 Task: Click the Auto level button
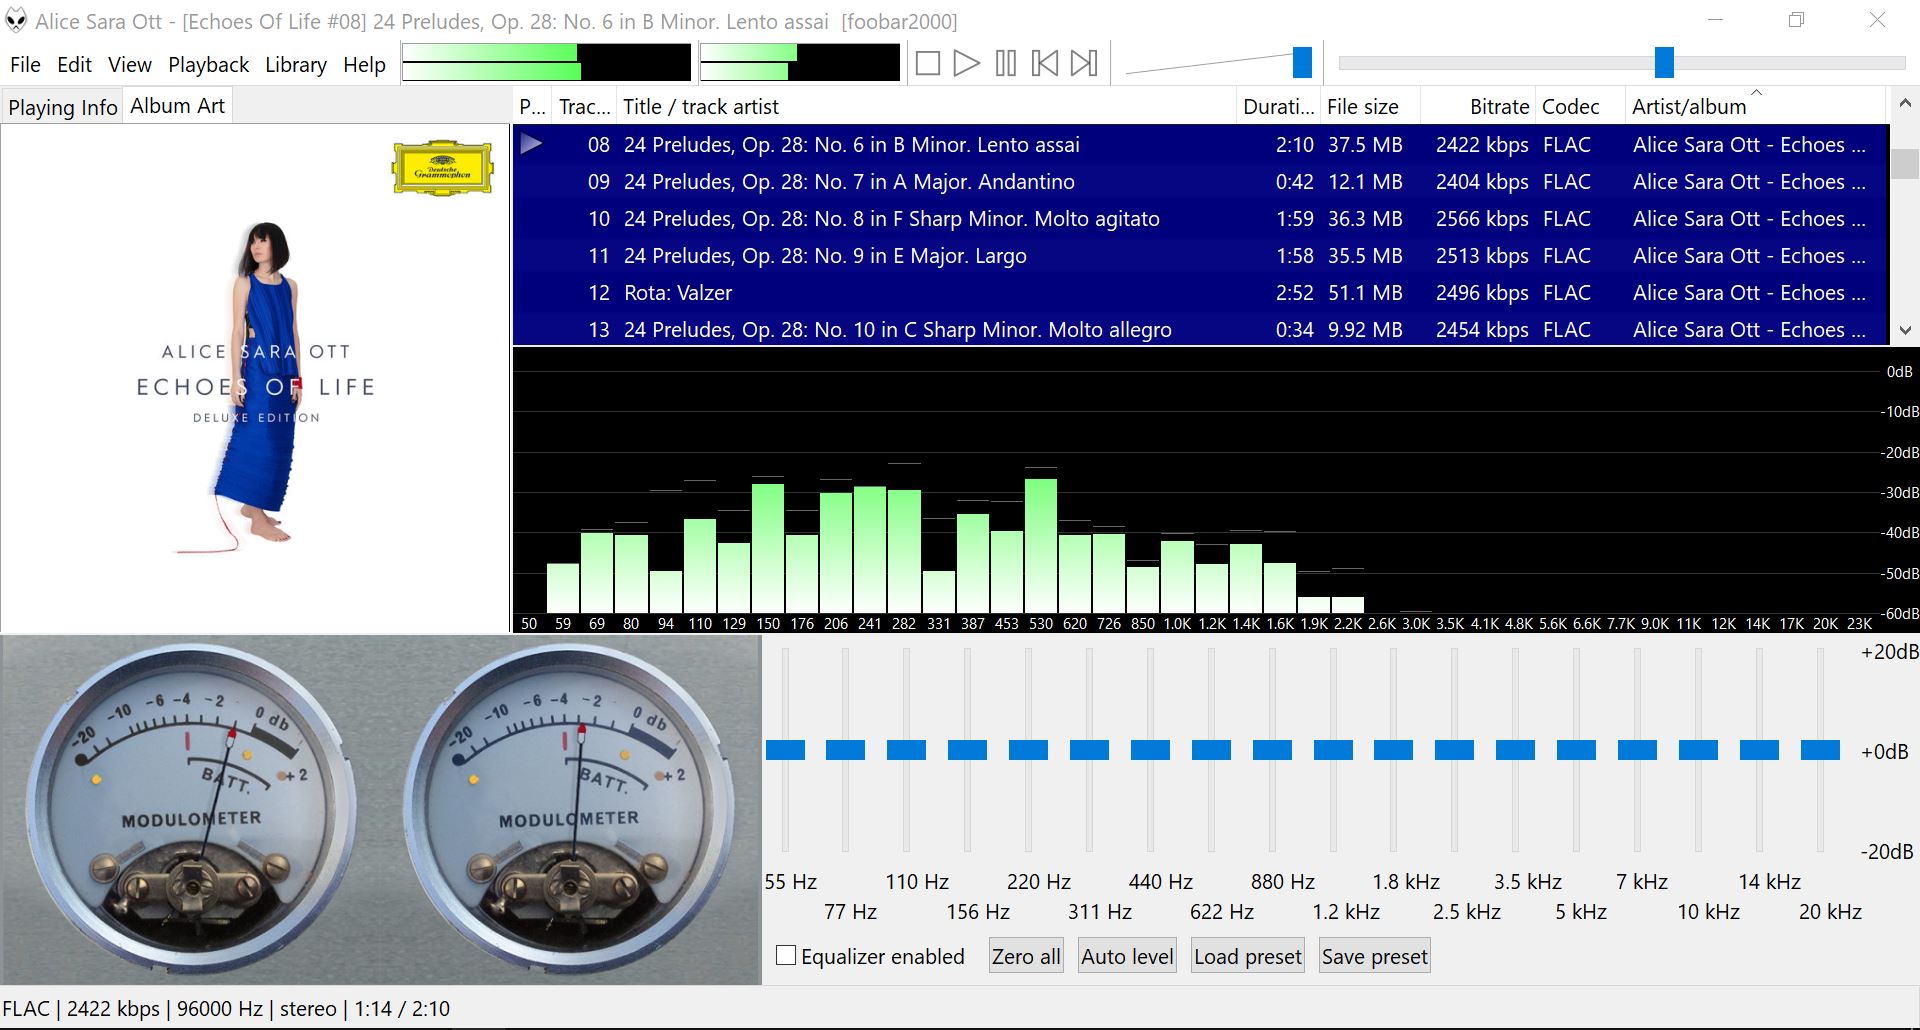(x=1127, y=956)
